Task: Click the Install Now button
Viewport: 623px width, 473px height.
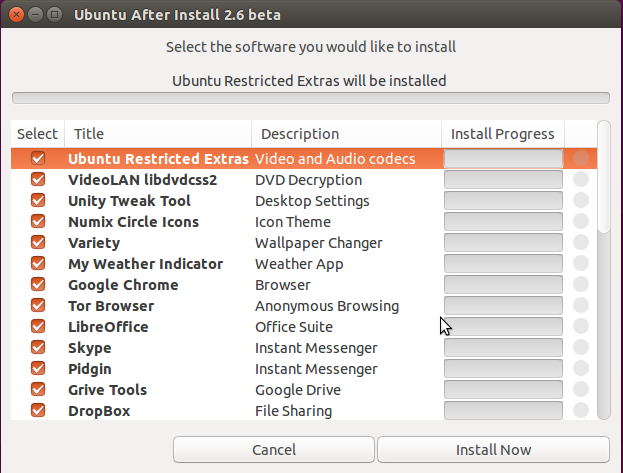Action: (493, 450)
